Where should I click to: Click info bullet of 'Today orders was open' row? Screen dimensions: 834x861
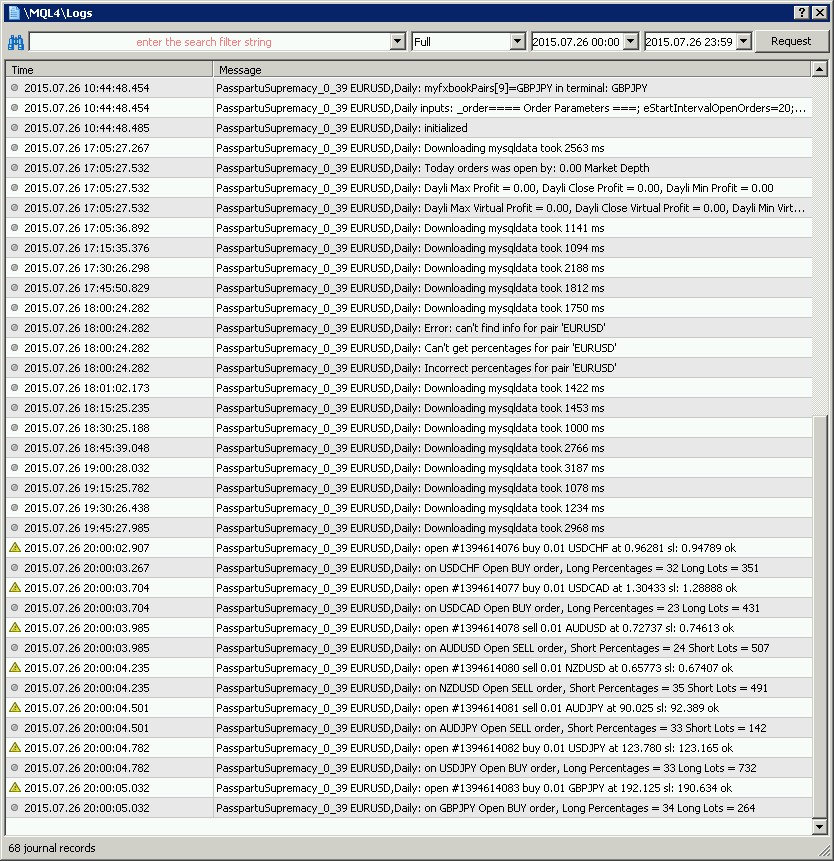pyautogui.click(x=15, y=167)
